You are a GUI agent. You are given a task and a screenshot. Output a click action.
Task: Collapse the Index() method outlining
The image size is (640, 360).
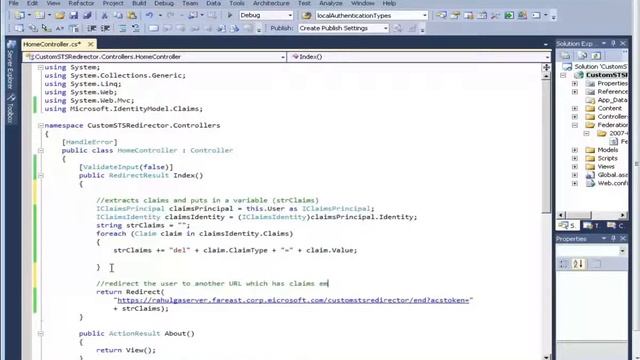click(40, 176)
